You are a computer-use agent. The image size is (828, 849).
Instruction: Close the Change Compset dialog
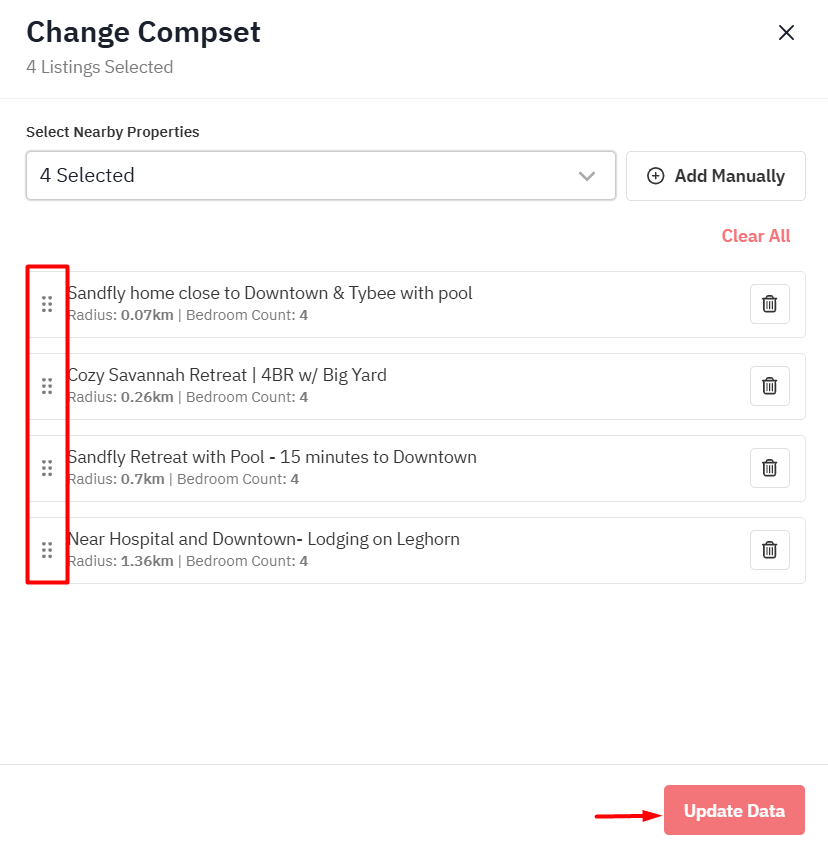[x=786, y=33]
